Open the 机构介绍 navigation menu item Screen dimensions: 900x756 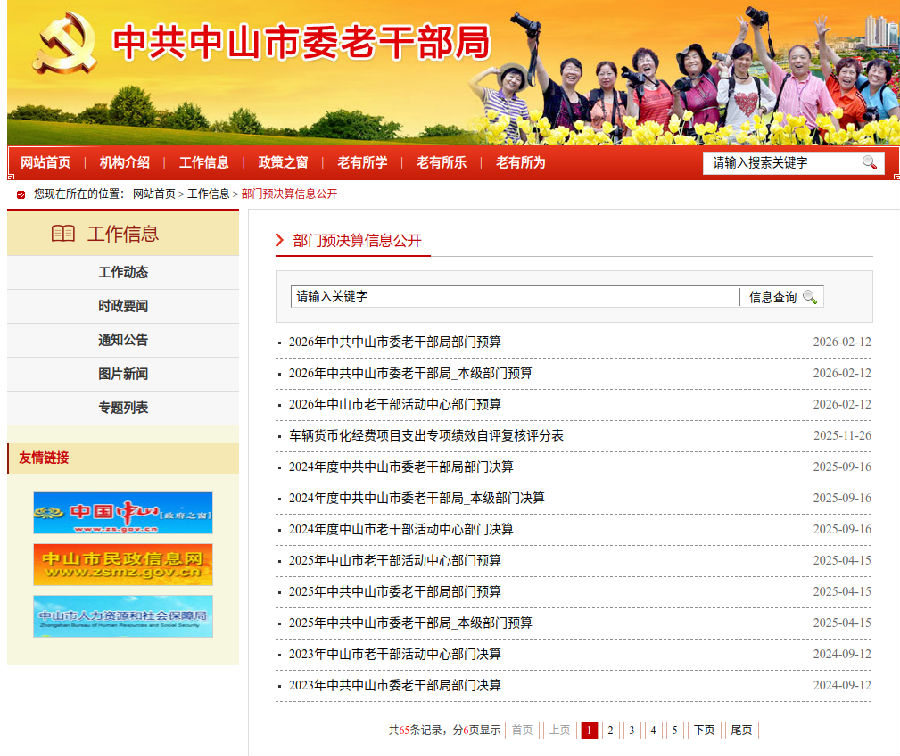point(124,162)
